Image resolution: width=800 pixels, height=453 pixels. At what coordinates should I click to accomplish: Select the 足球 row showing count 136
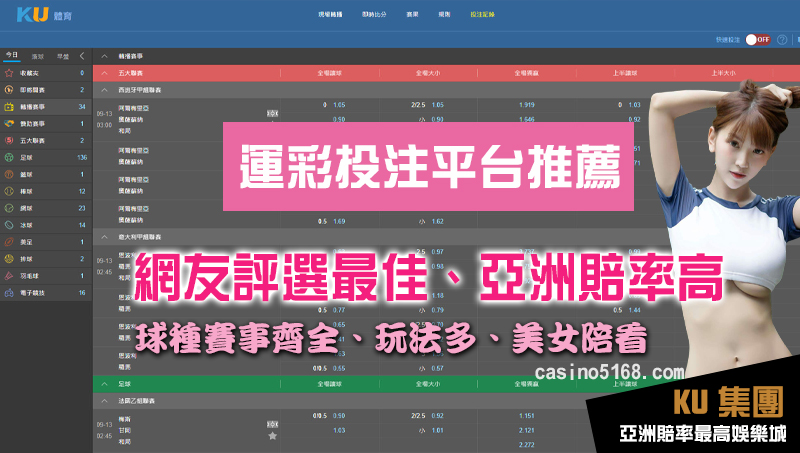46,157
